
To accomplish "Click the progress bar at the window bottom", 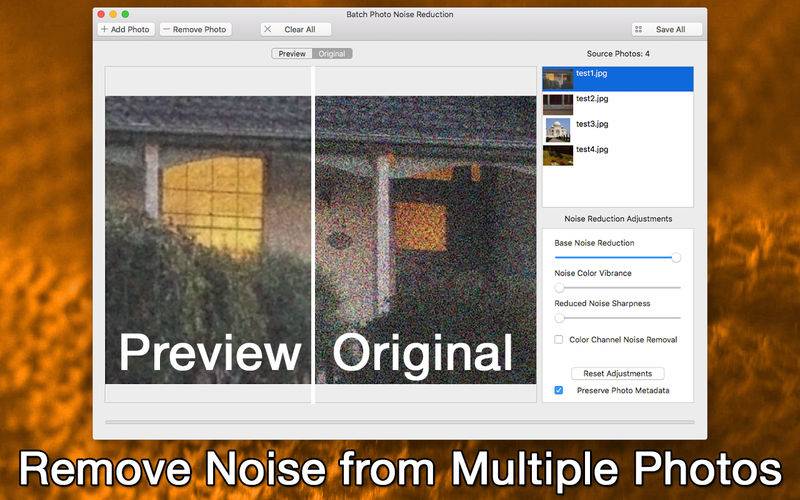I will pyautogui.click(x=399, y=422).
